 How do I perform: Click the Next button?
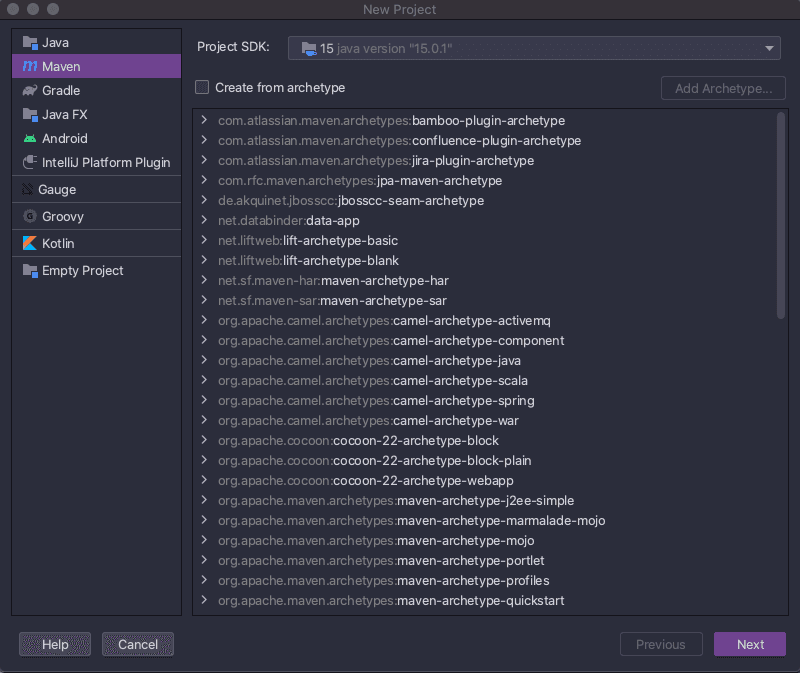(750, 644)
